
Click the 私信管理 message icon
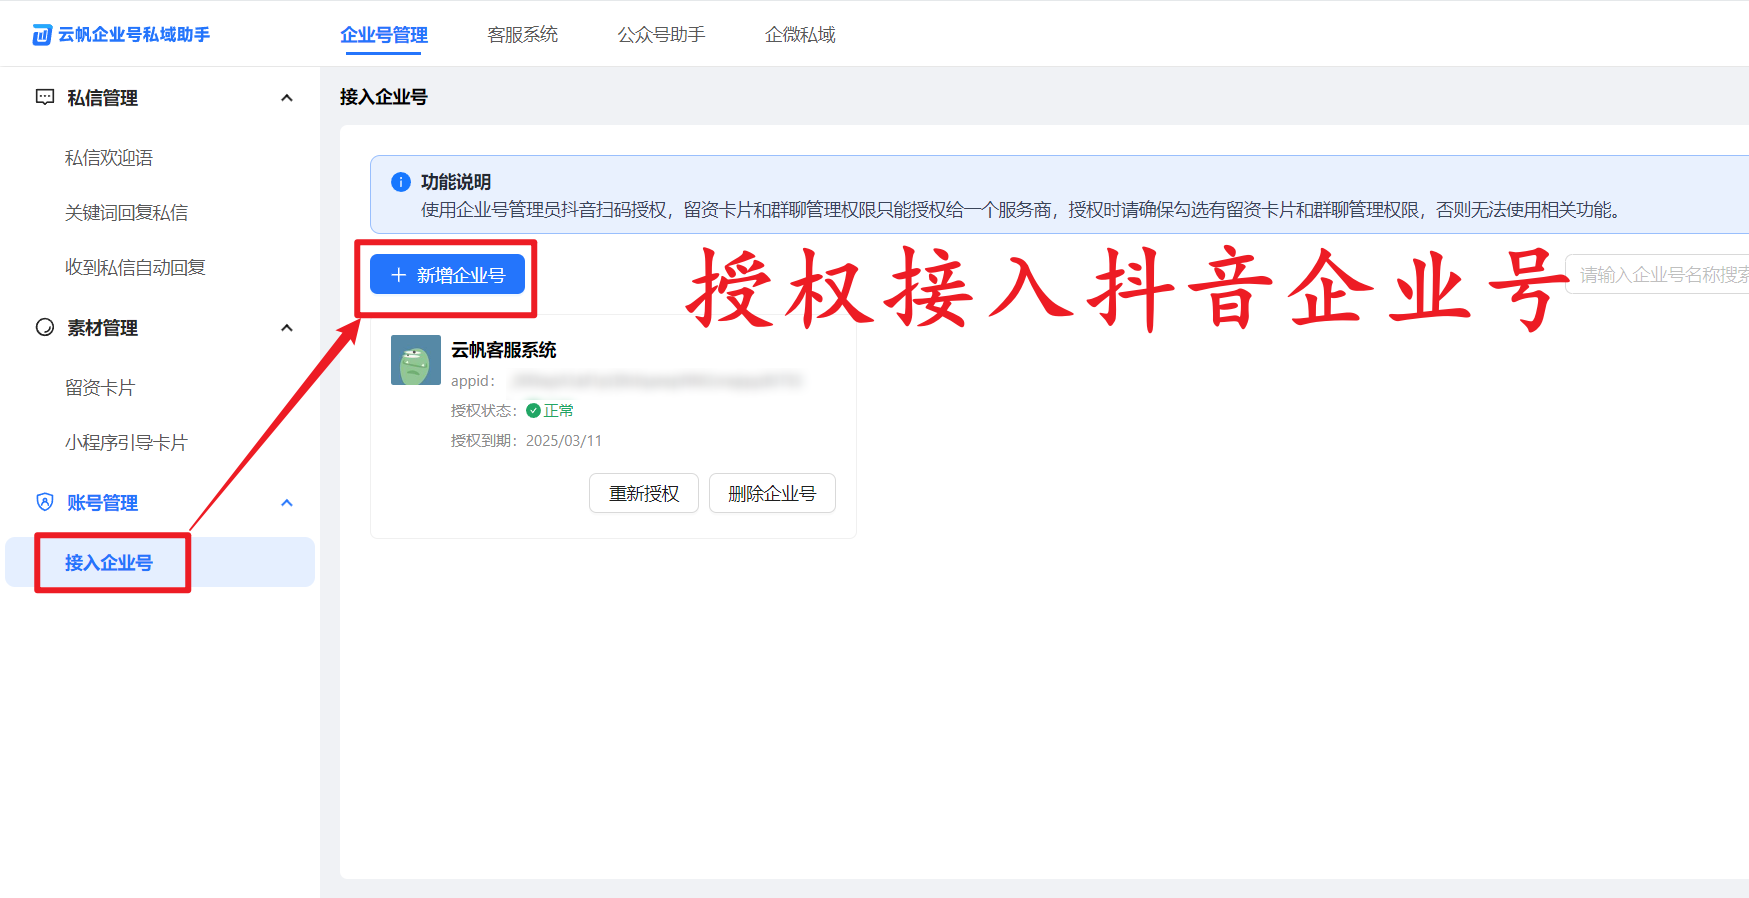tap(45, 97)
